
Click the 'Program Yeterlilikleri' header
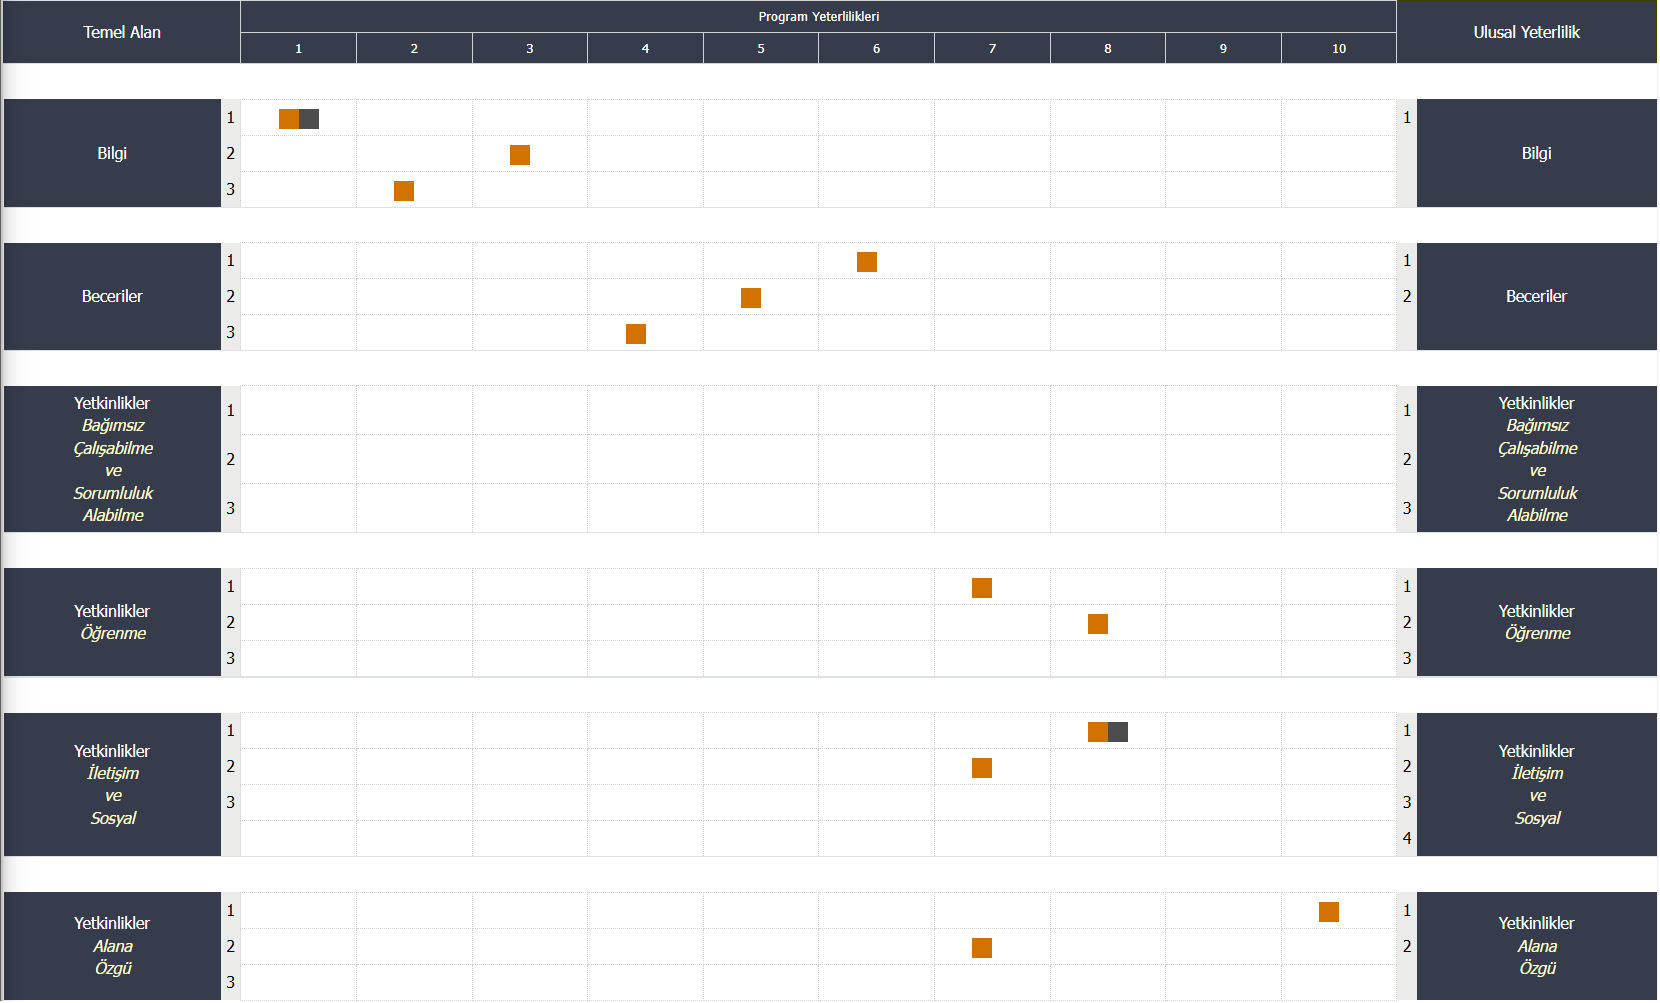pyautogui.click(x=818, y=17)
